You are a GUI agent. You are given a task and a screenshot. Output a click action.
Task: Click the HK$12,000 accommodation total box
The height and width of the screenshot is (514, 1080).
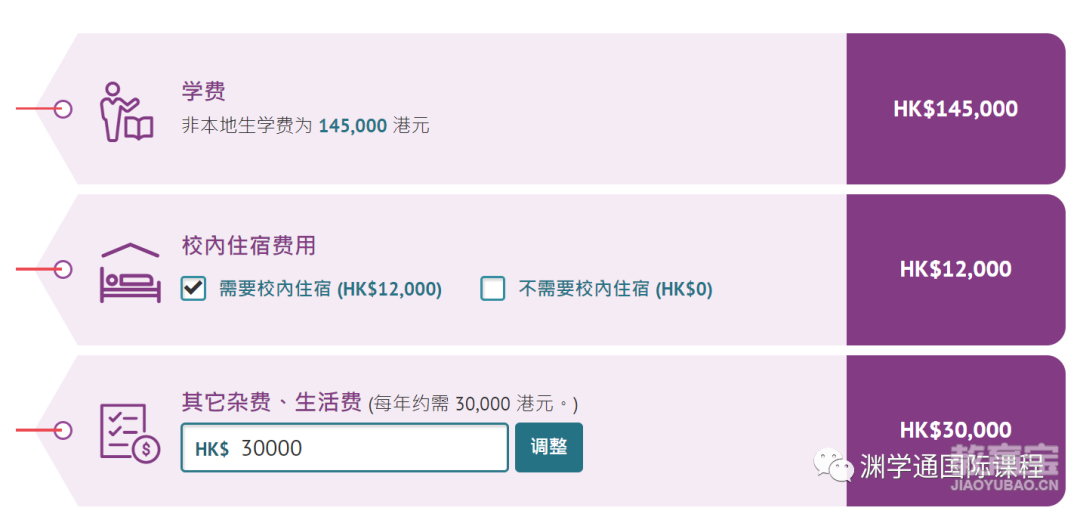[x=956, y=269]
